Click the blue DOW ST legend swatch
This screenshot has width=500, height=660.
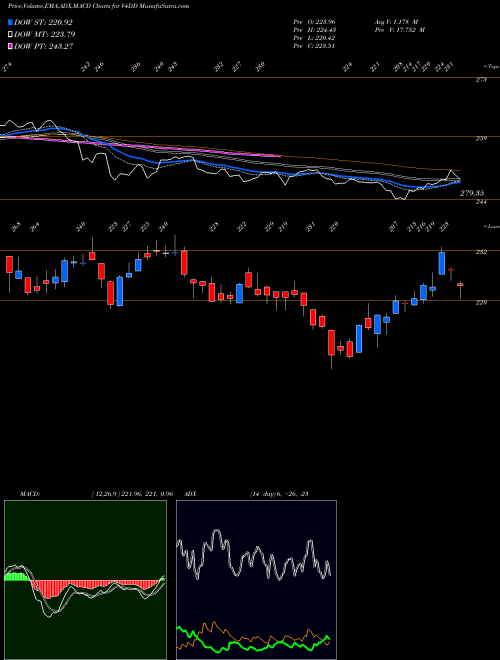[x=10, y=22]
